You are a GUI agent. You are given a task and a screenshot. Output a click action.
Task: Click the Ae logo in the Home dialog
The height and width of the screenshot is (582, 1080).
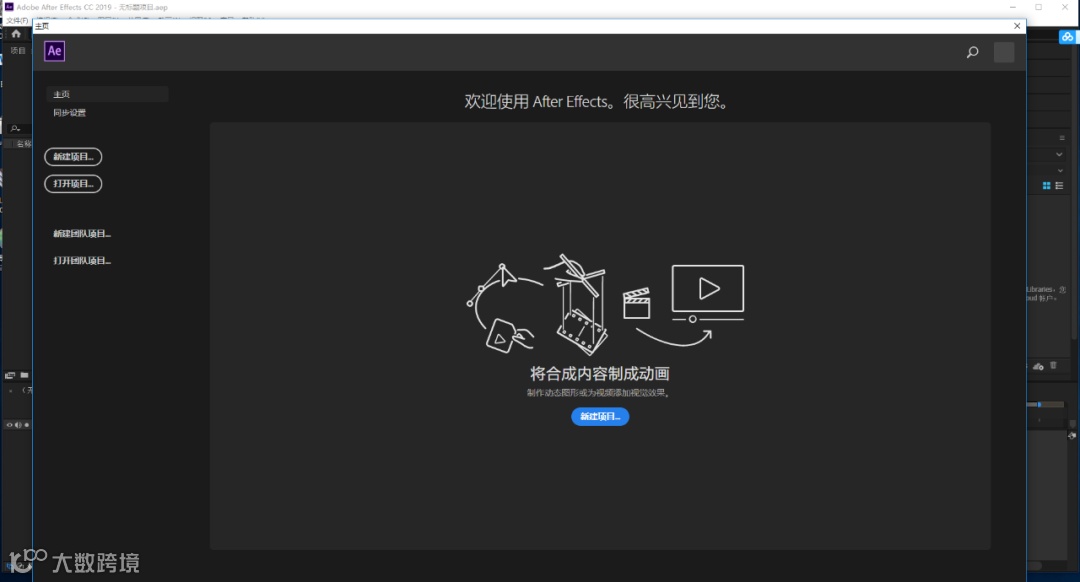pos(54,51)
